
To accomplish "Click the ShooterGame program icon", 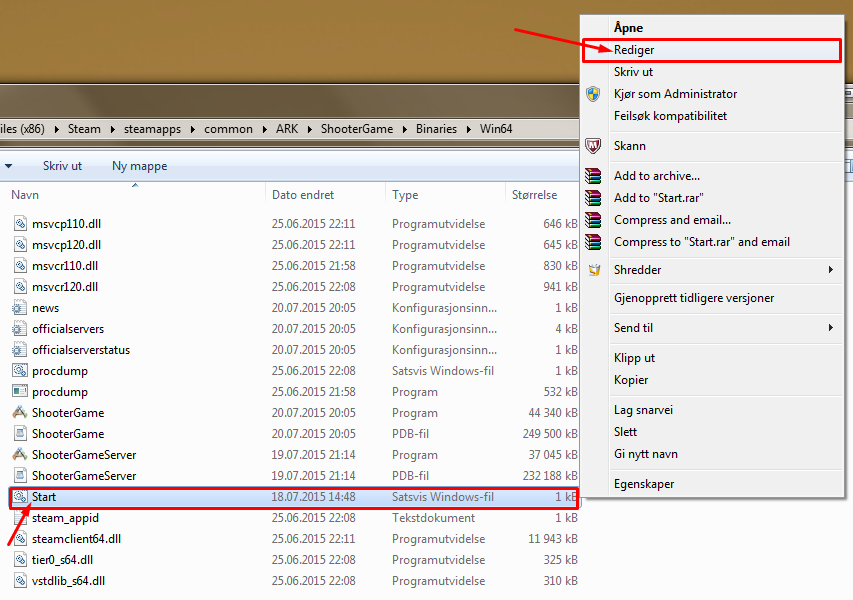I will coord(20,412).
